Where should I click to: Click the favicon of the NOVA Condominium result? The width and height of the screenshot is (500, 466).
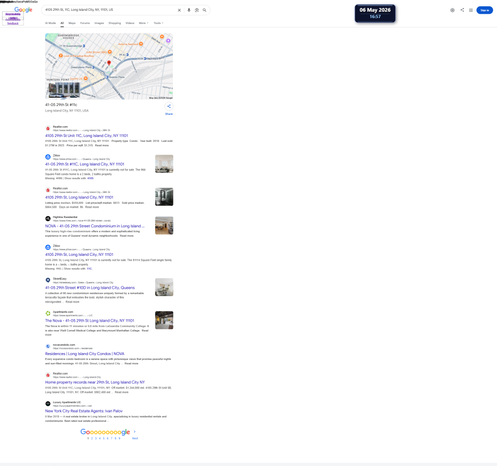click(48, 219)
